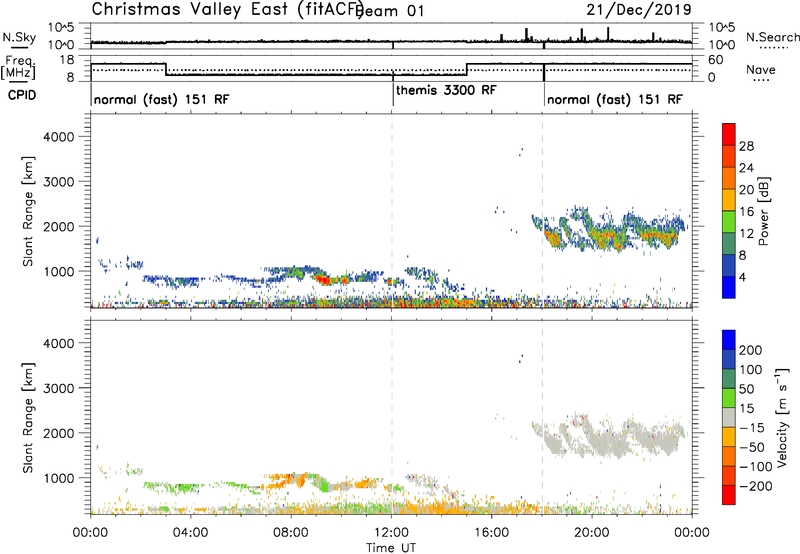The height and width of the screenshot is (554, 800).
Task: Click the 'Power [dB]' color bar label
Action: tap(763, 211)
